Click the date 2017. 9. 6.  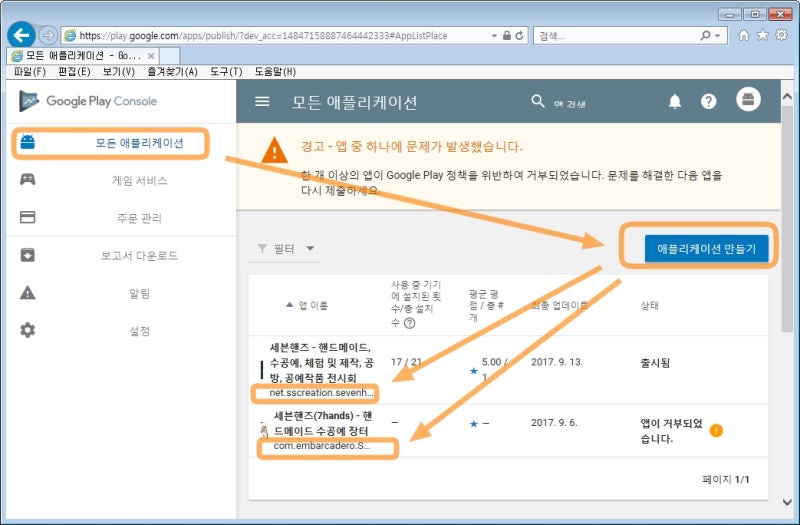click(x=554, y=422)
